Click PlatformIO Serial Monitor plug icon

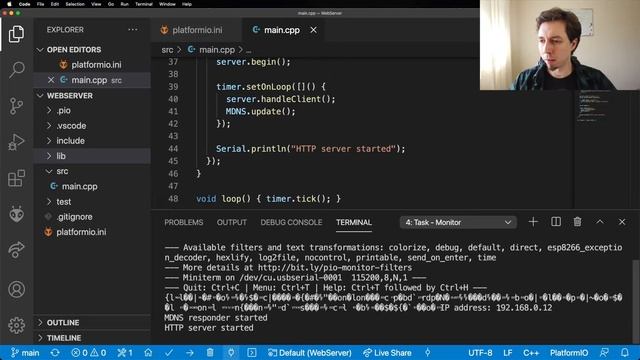[x=231, y=353]
